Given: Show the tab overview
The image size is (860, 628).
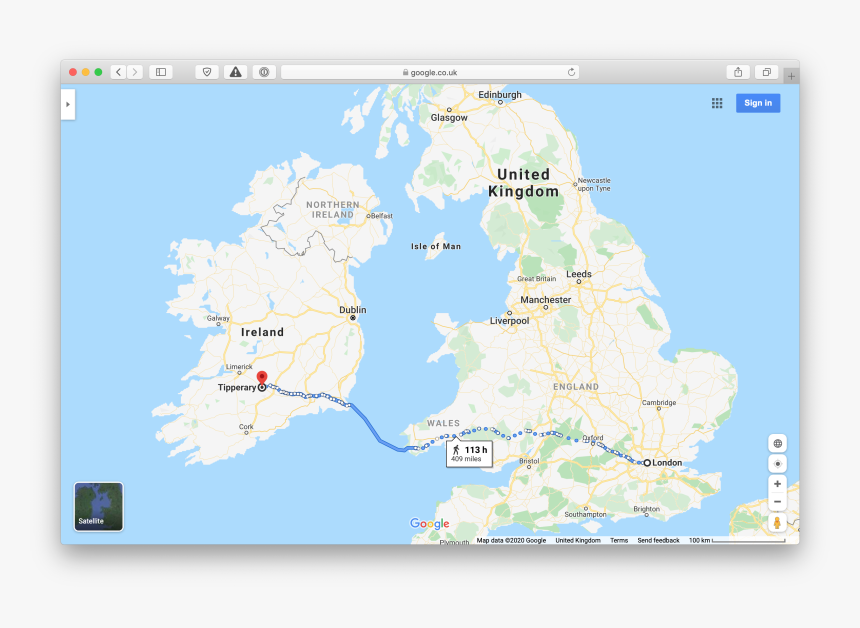Looking at the screenshot, I should click(767, 72).
